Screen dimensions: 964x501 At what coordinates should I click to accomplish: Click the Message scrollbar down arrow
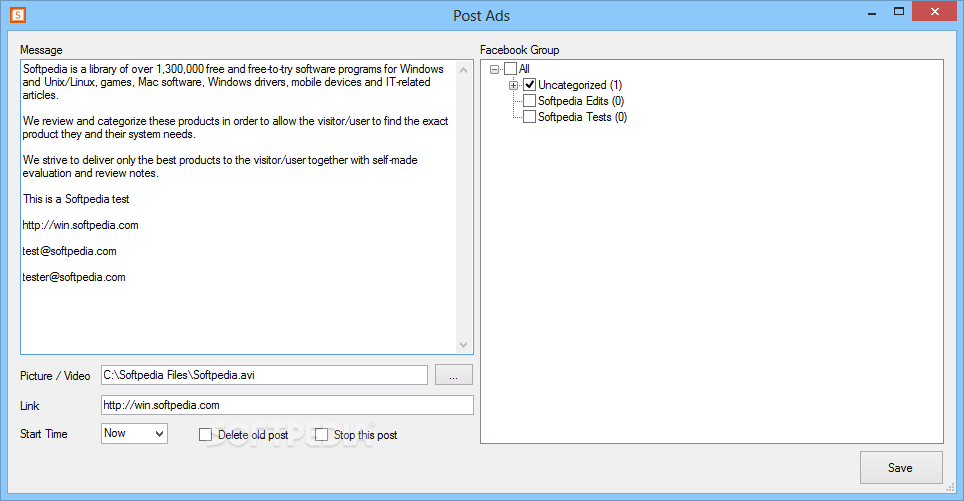point(464,345)
